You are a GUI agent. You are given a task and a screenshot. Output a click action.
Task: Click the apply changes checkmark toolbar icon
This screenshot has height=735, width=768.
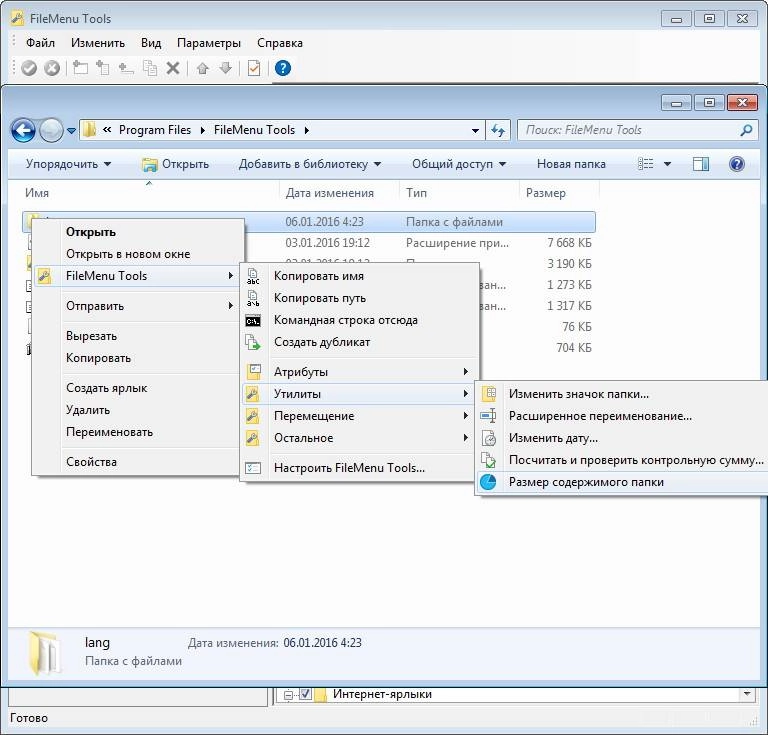pyautogui.click(x=29, y=68)
